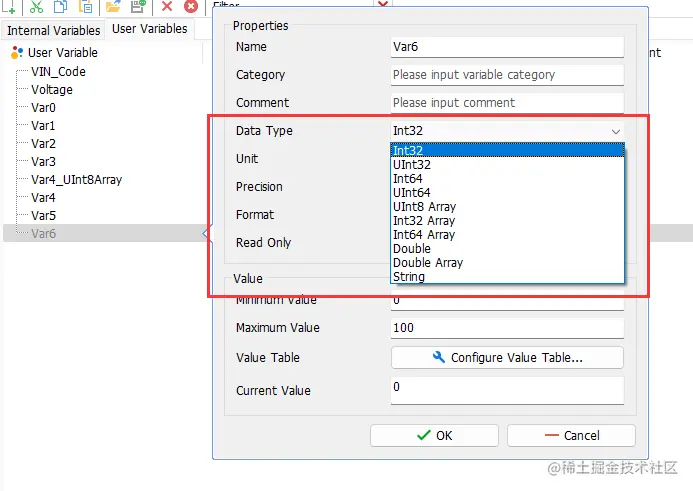Click the Cancel button
The height and width of the screenshot is (491, 693).
click(x=571, y=436)
